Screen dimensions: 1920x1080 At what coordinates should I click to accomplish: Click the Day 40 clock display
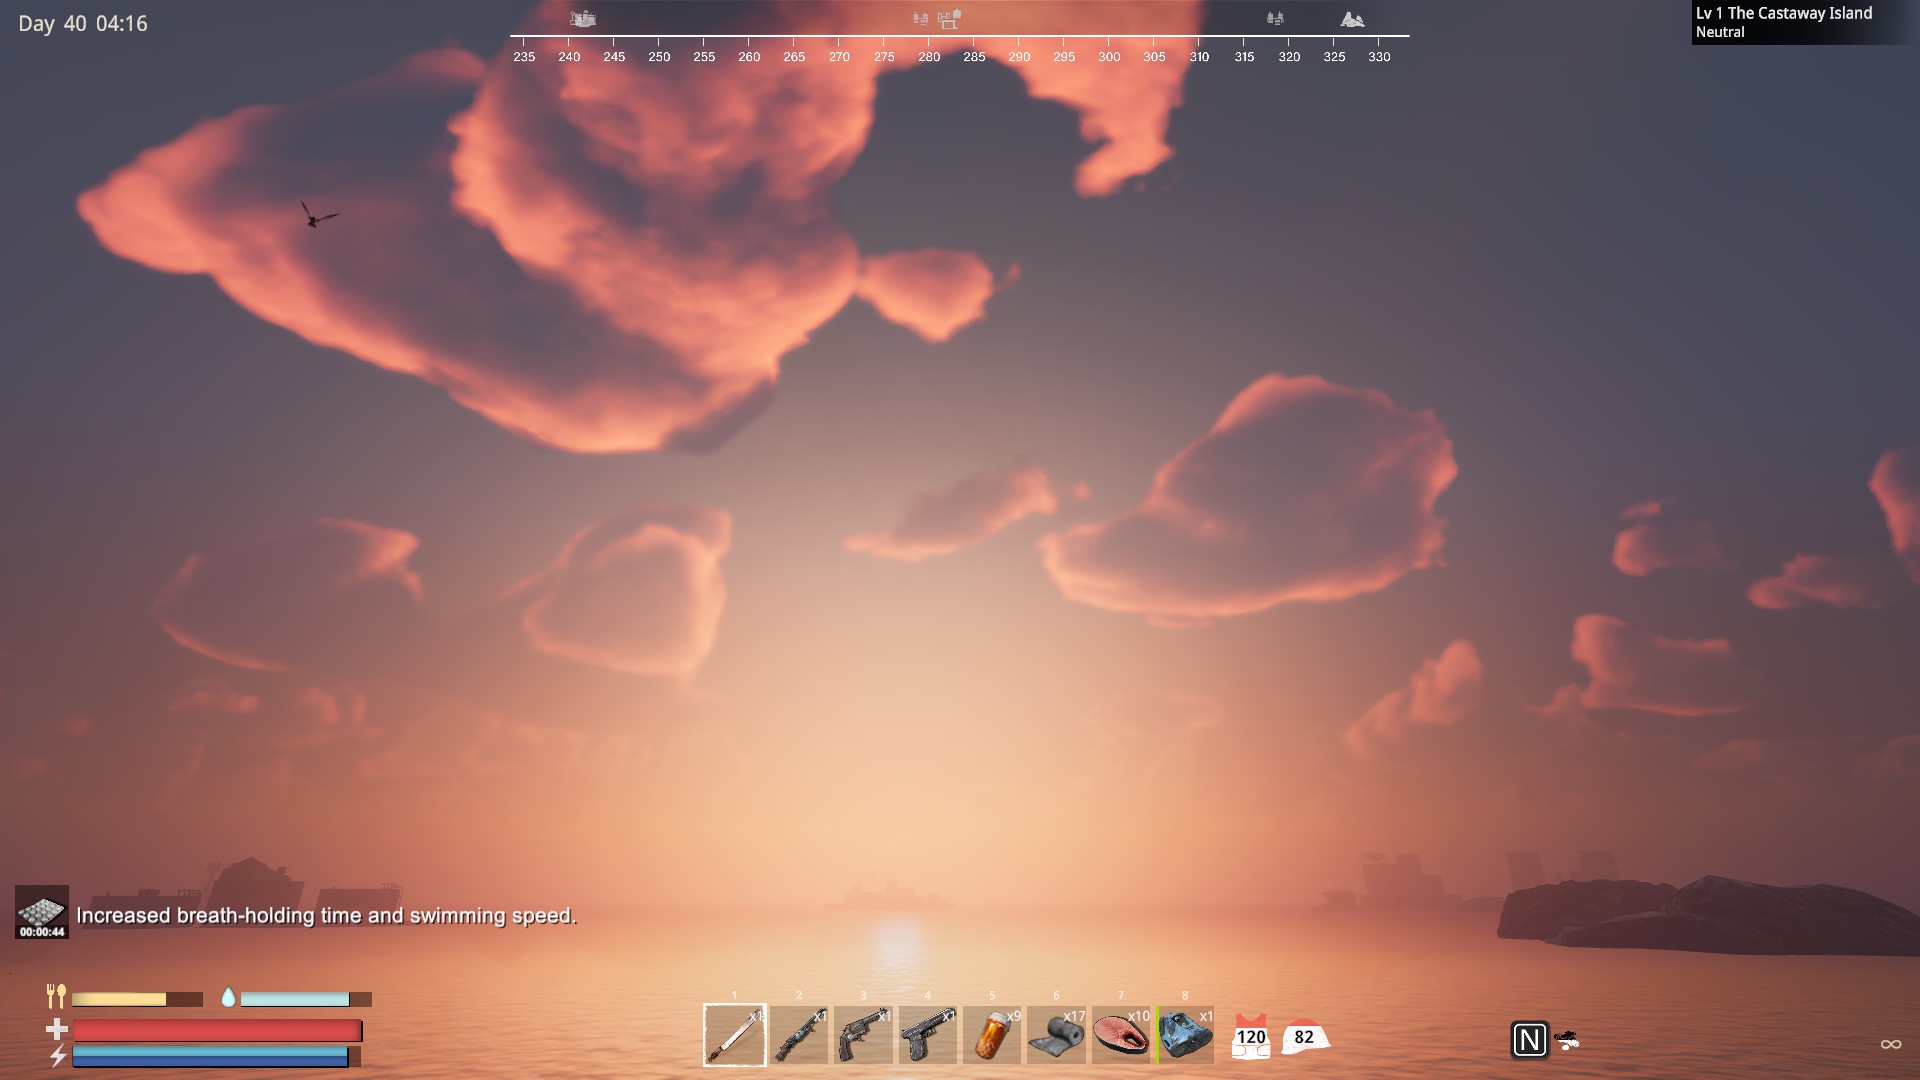click(83, 23)
